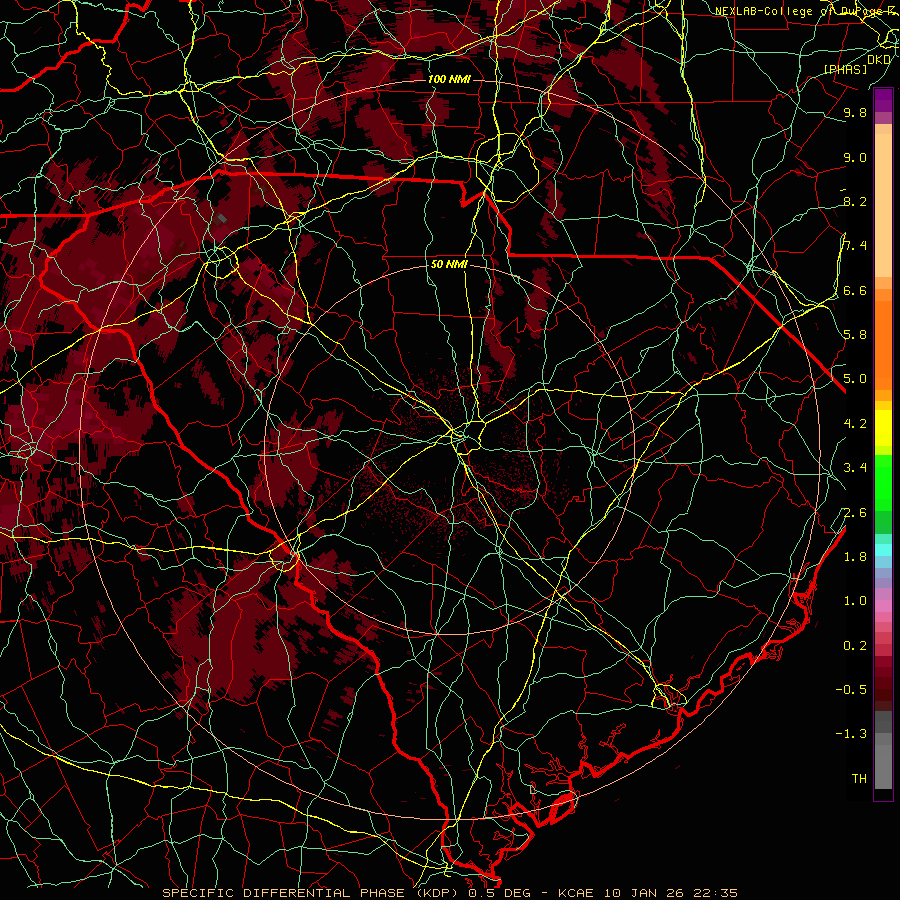Viewport: 900px width, 900px height.
Task: Select the 5.8 scale value
Action: point(855,335)
